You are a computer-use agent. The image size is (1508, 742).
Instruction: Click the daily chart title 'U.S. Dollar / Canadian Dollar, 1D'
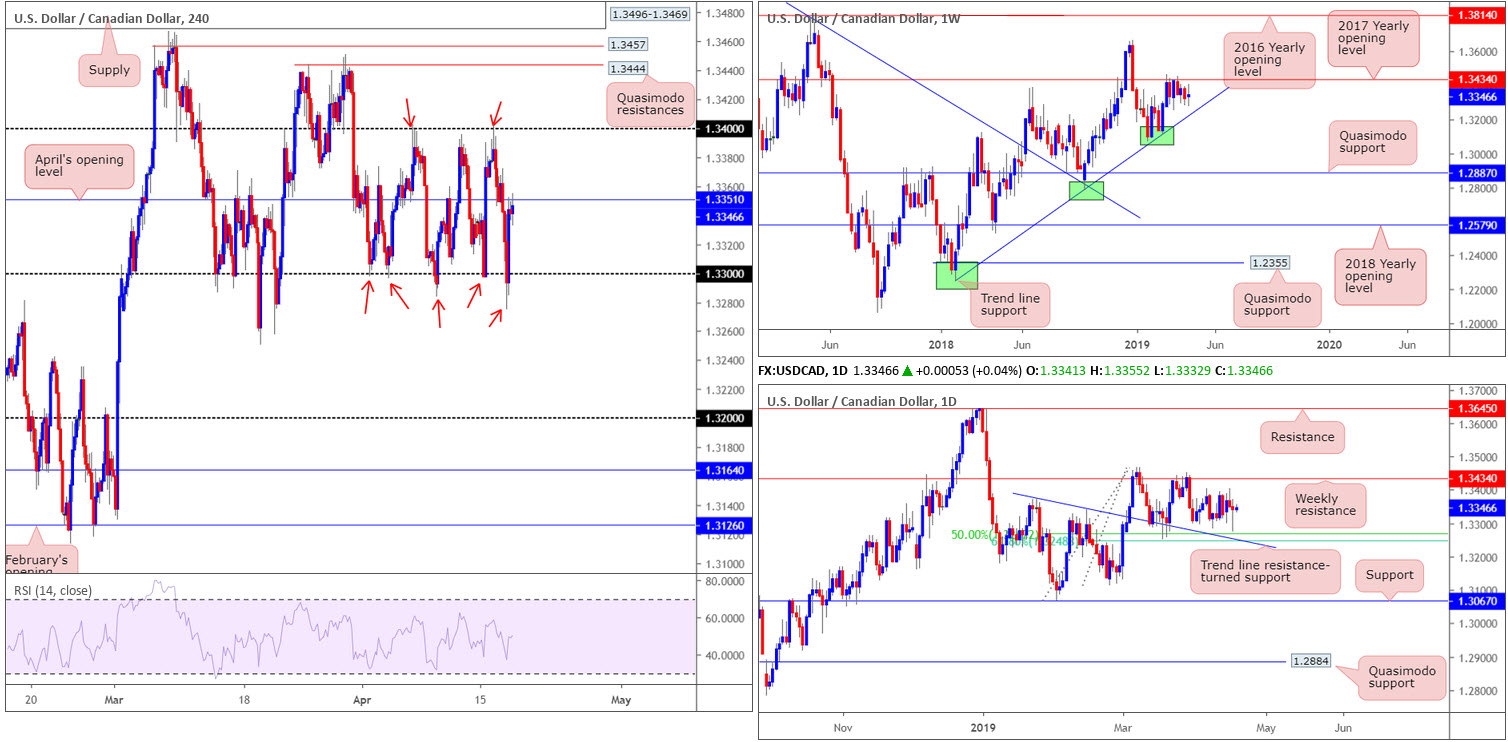tap(862, 402)
